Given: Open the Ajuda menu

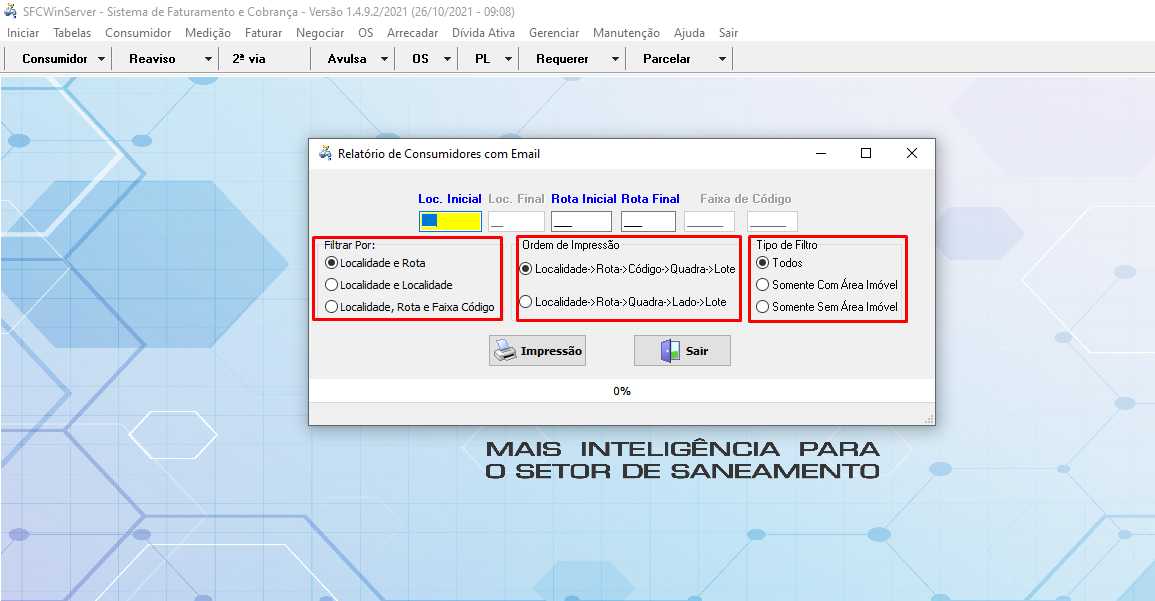Looking at the screenshot, I should 688,32.
